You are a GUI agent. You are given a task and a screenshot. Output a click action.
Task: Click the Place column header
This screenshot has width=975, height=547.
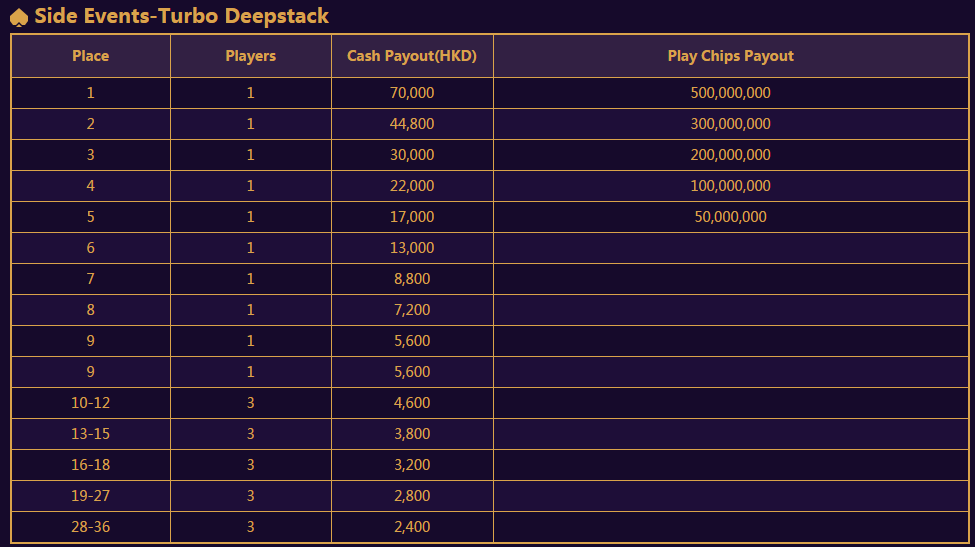(91, 56)
